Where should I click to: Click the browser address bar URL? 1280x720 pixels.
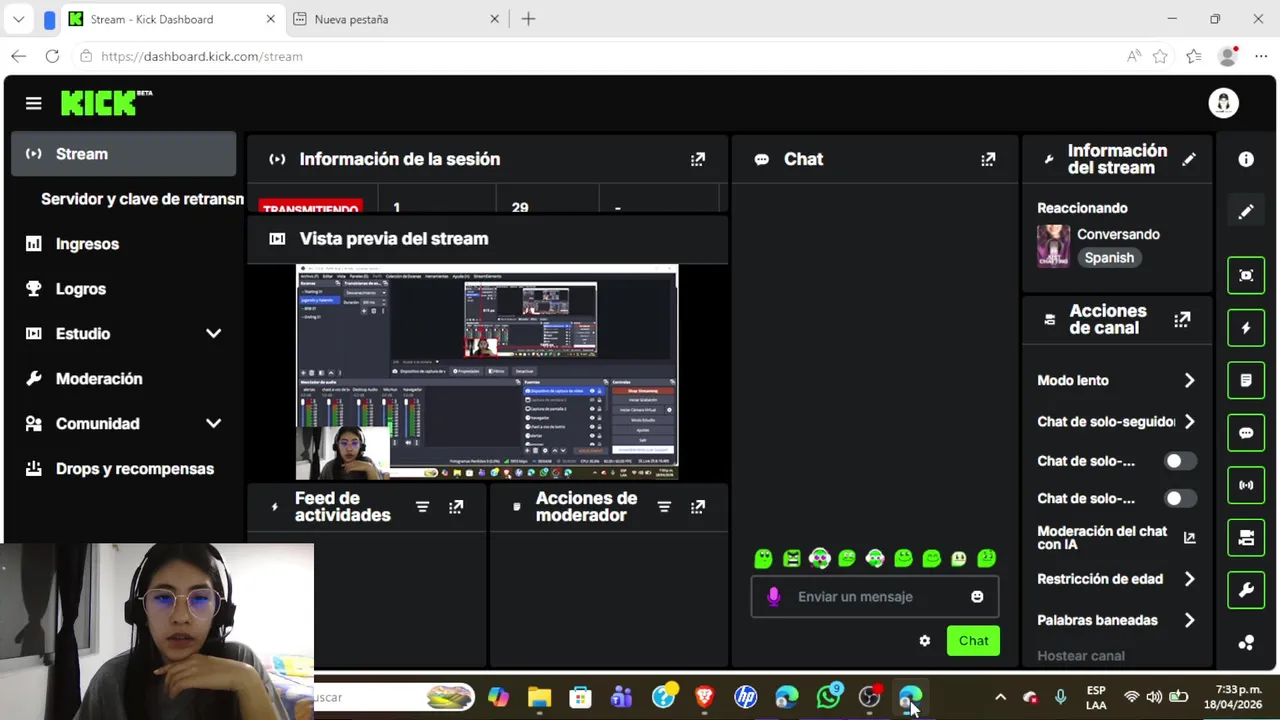coord(202,56)
